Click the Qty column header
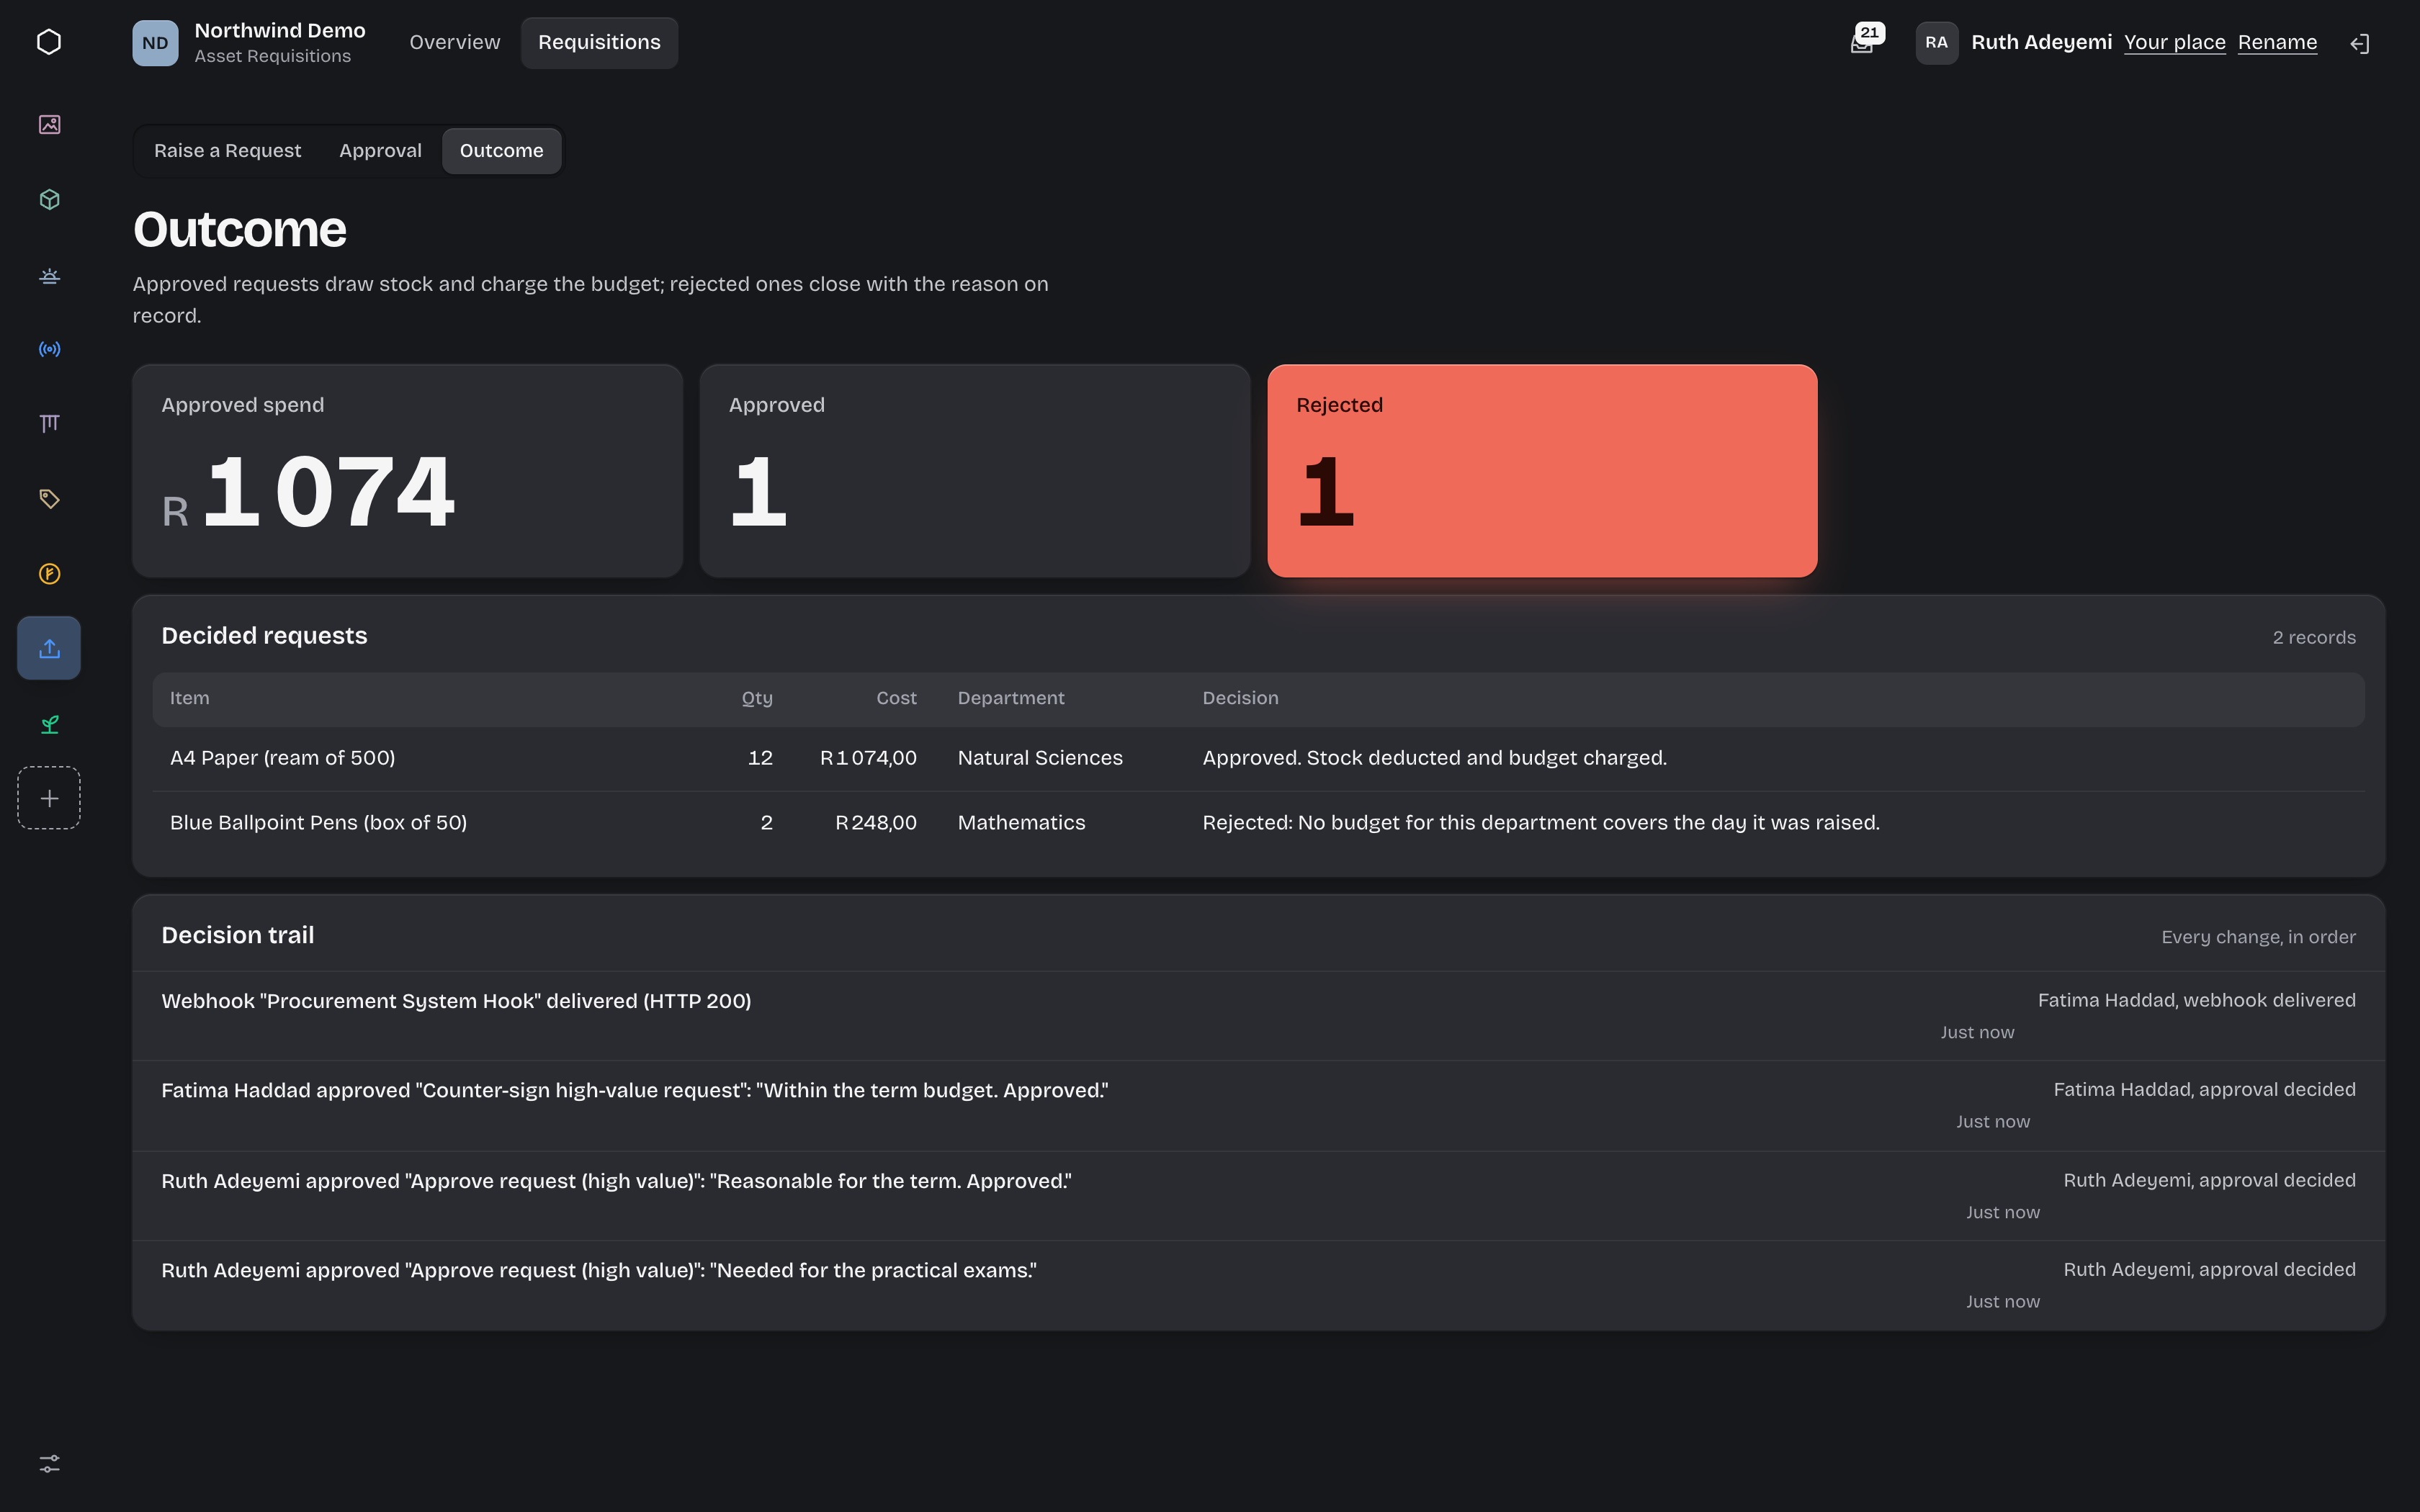 (757, 698)
